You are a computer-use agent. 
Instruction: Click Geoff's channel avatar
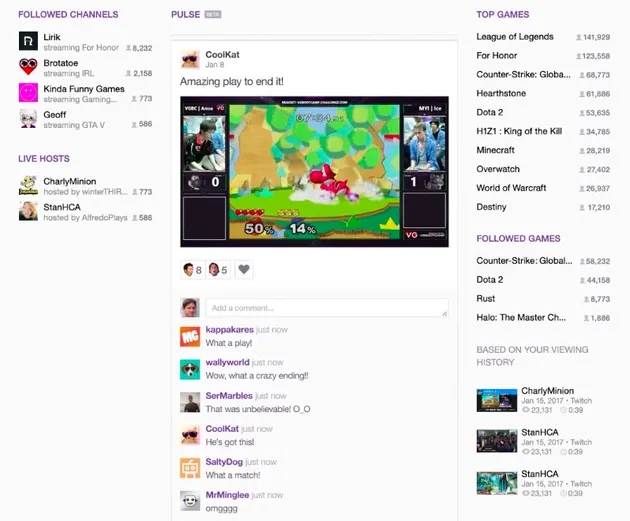coord(28,119)
